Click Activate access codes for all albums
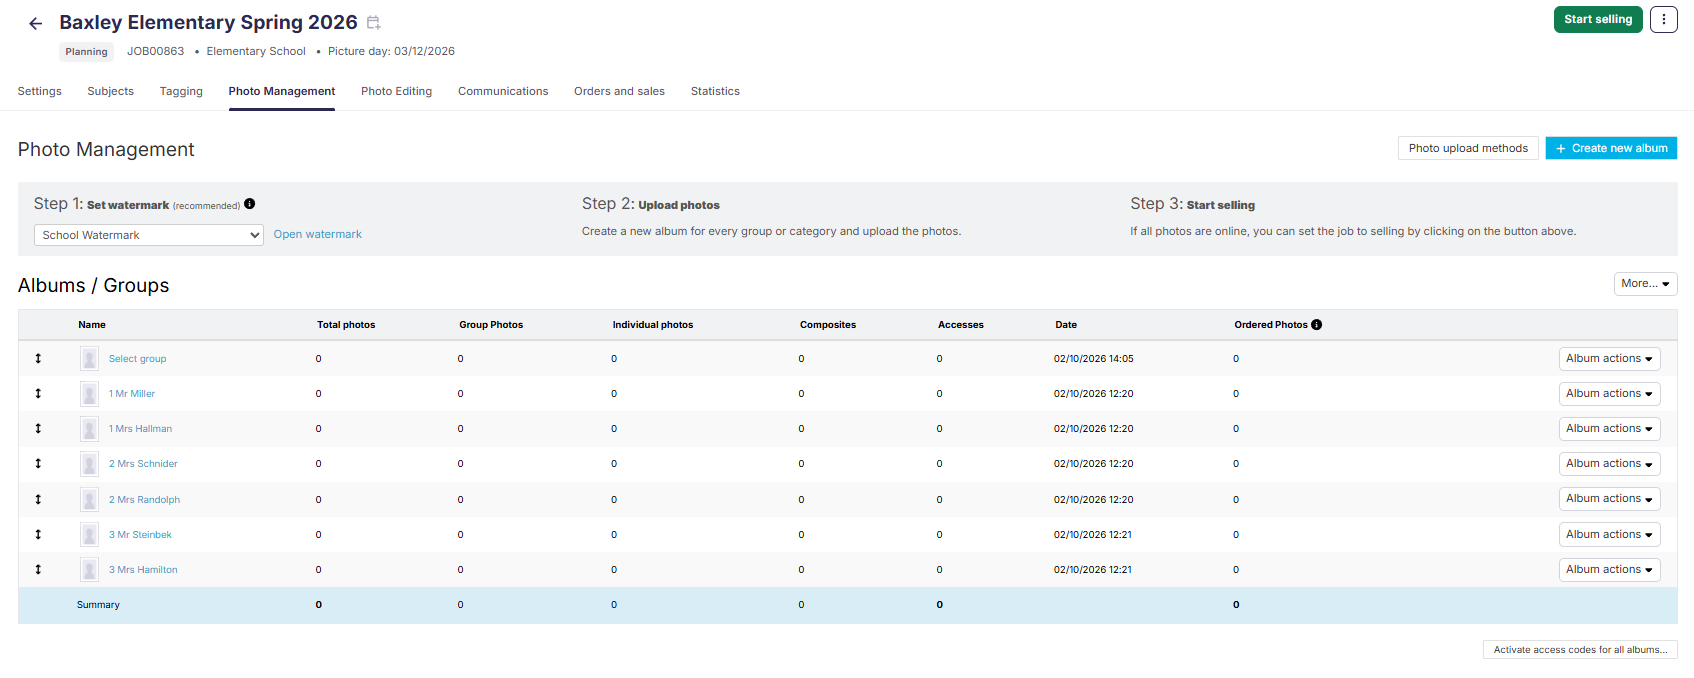Image resolution: width=1694 pixels, height=678 pixels. [x=1579, y=650]
